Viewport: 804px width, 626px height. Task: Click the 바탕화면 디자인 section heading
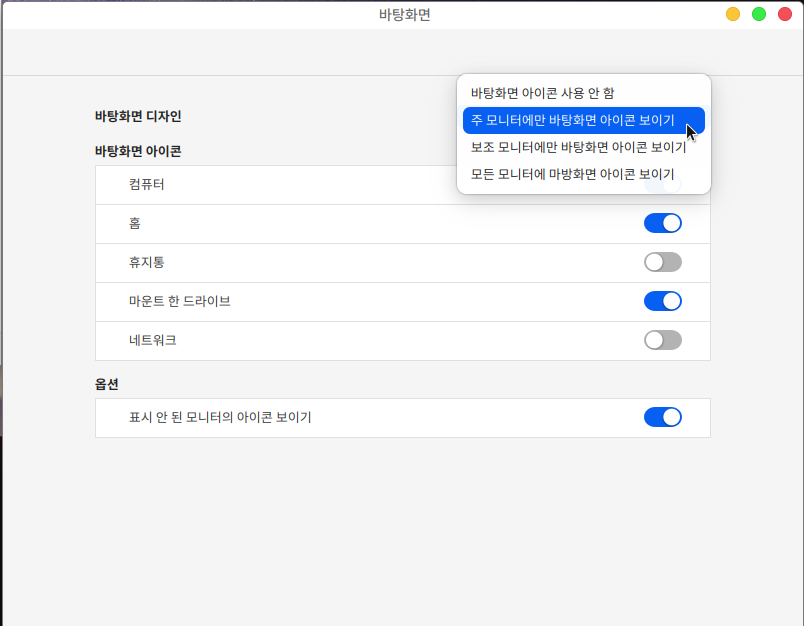pos(138,116)
